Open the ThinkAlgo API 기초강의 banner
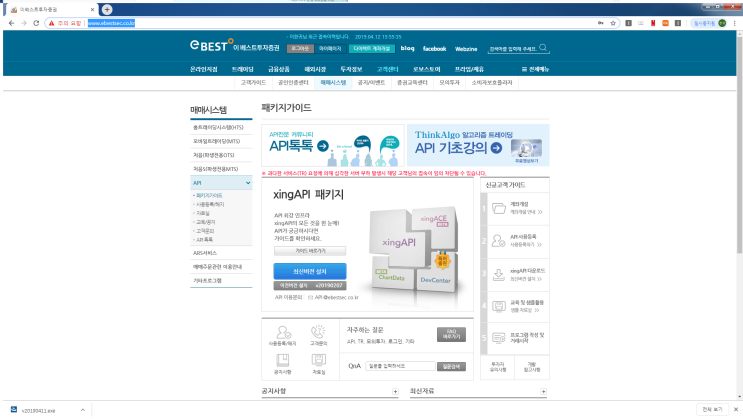Viewport: 743px width, 419px height. coord(478,145)
